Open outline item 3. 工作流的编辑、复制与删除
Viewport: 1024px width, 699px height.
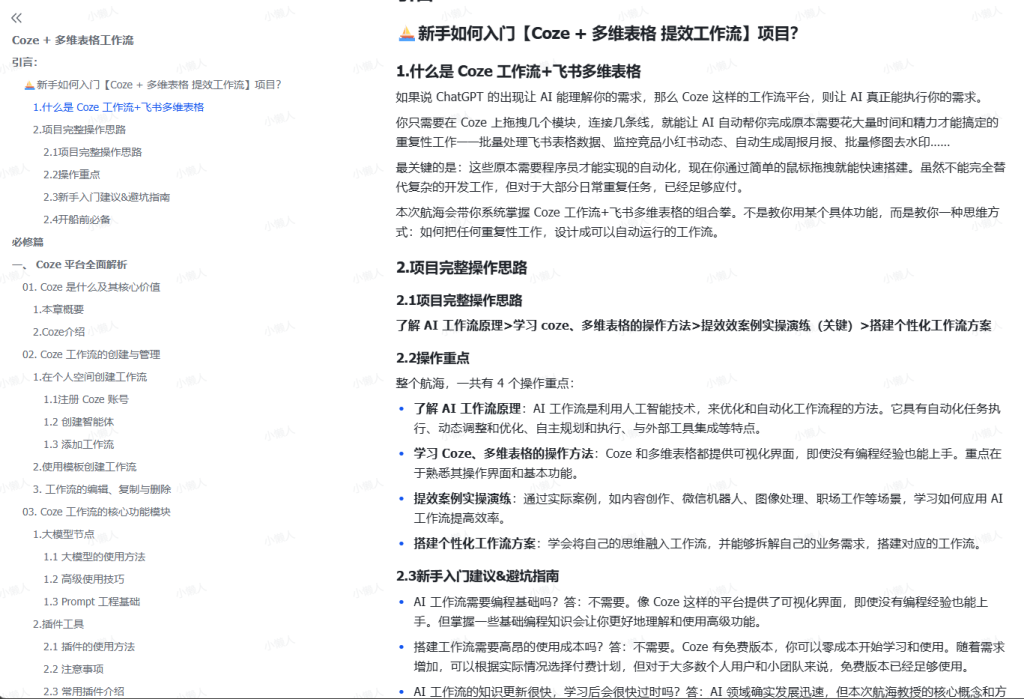point(102,489)
